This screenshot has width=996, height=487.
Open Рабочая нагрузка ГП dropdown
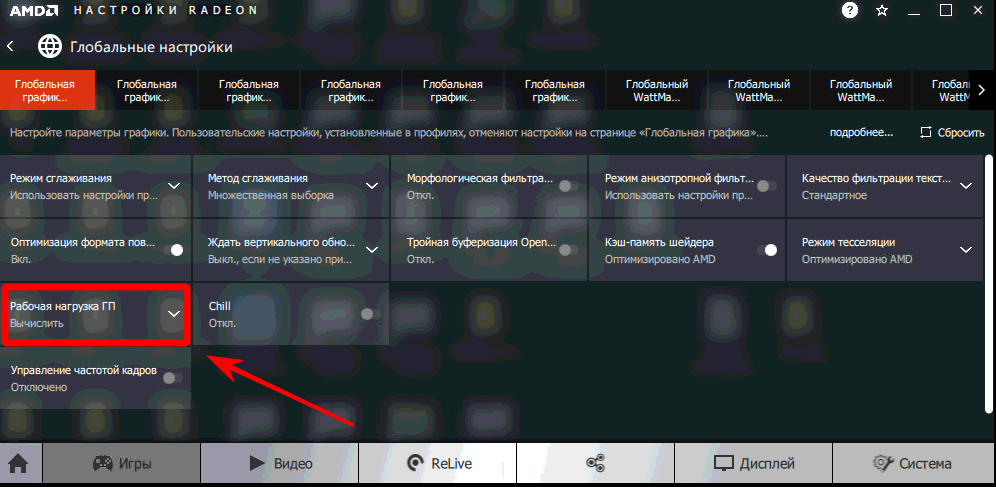click(174, 314)
